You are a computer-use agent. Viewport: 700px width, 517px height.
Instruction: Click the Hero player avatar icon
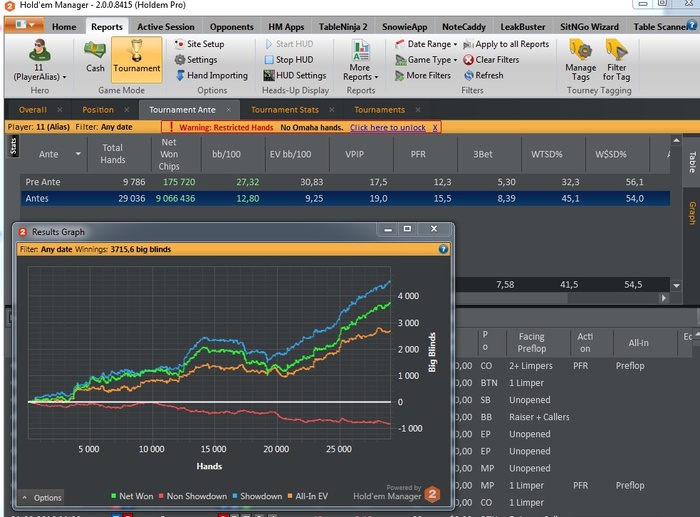point(39,50)
